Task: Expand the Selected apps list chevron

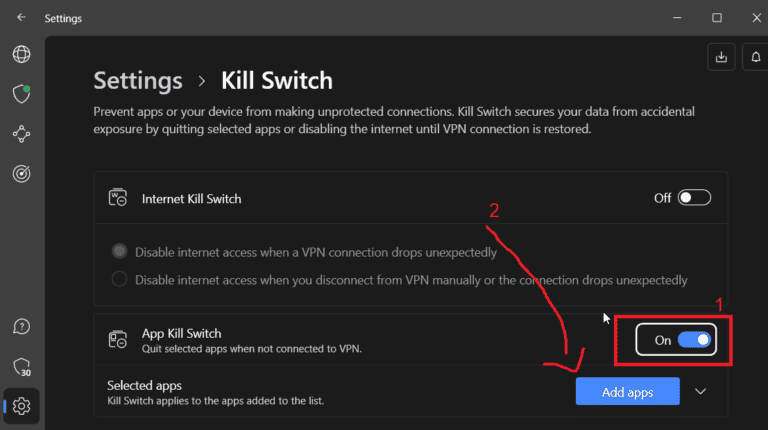Action: pos(700,391)
